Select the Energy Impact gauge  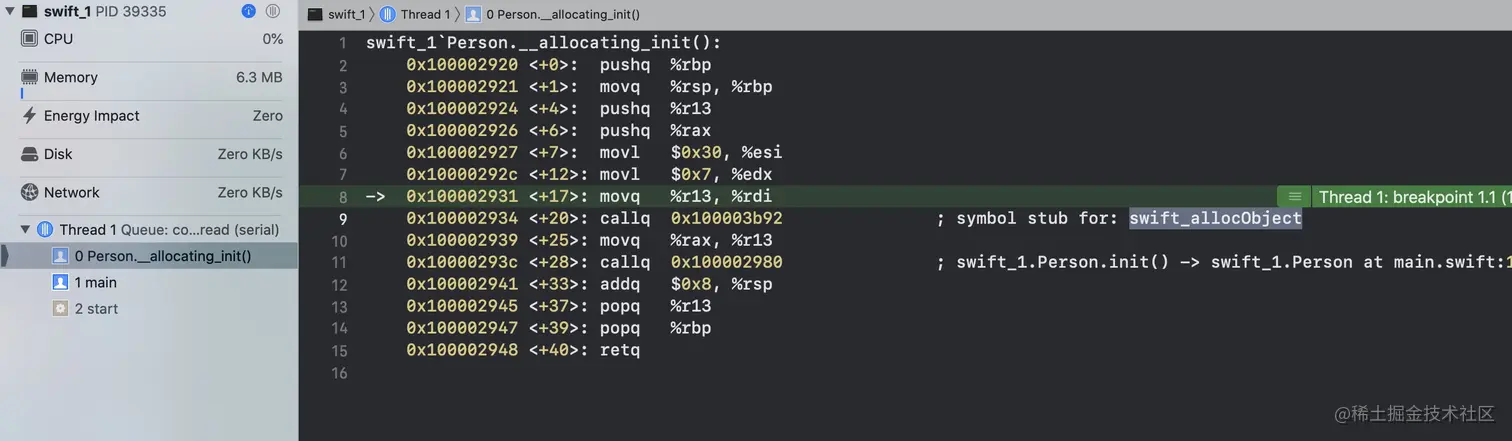150,116
